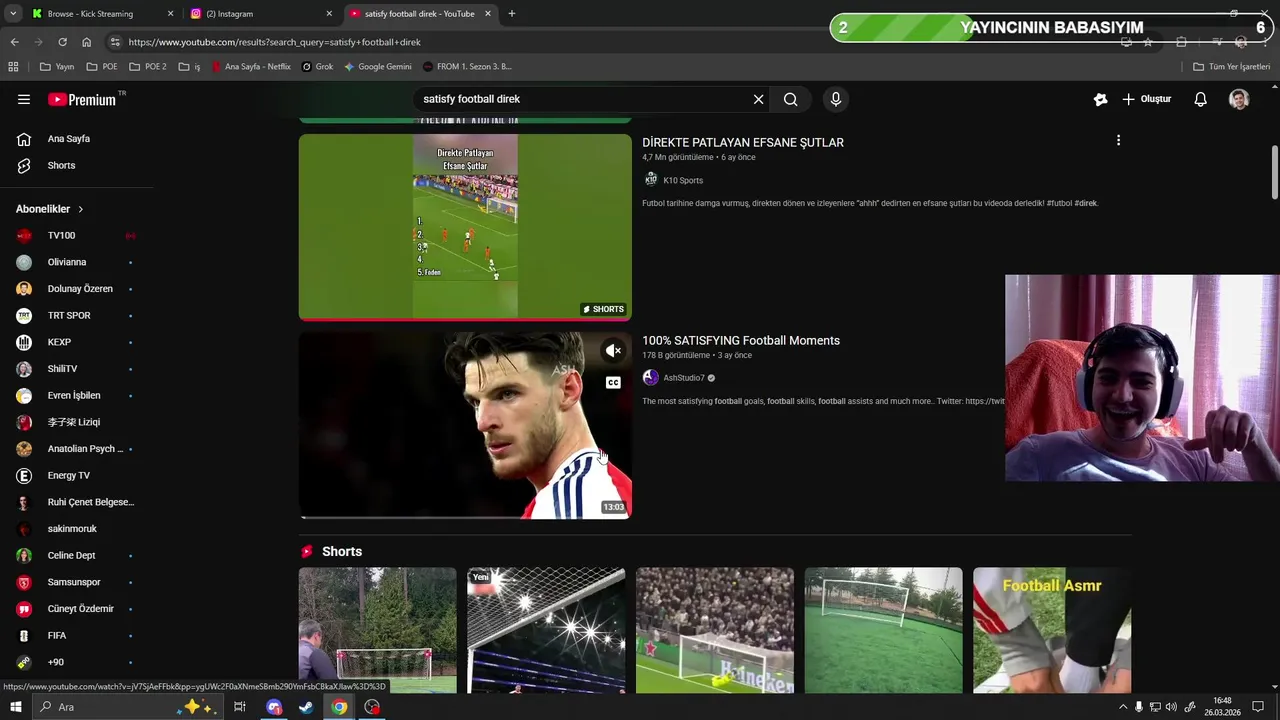Screen dimensions: 1280x720
Task: Open the POE 2 bookmarks folder
Action: 148,67
